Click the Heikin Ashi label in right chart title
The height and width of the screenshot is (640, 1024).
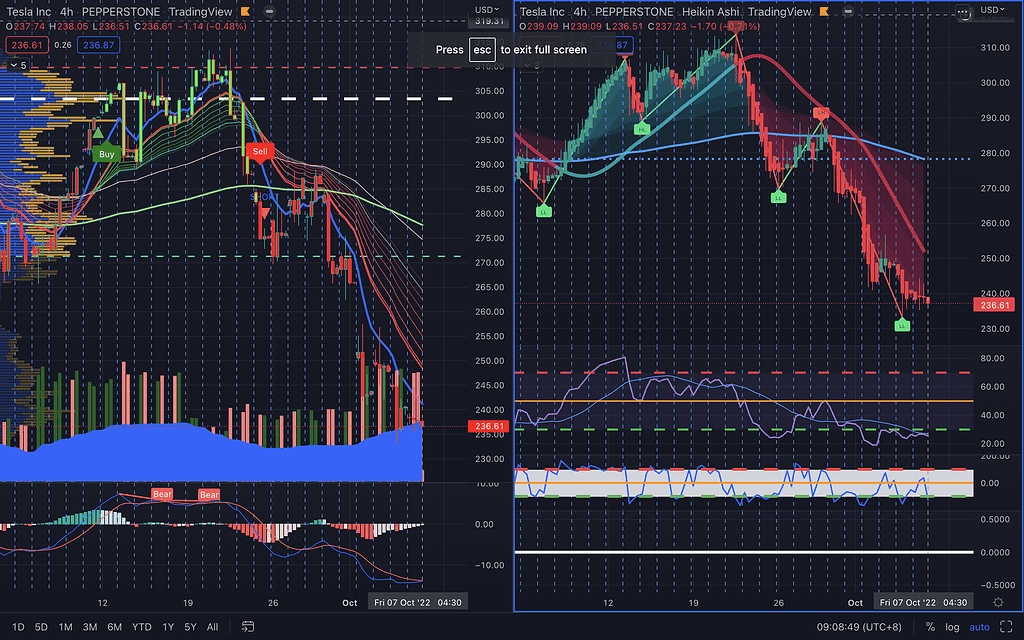tap(711, 12)
